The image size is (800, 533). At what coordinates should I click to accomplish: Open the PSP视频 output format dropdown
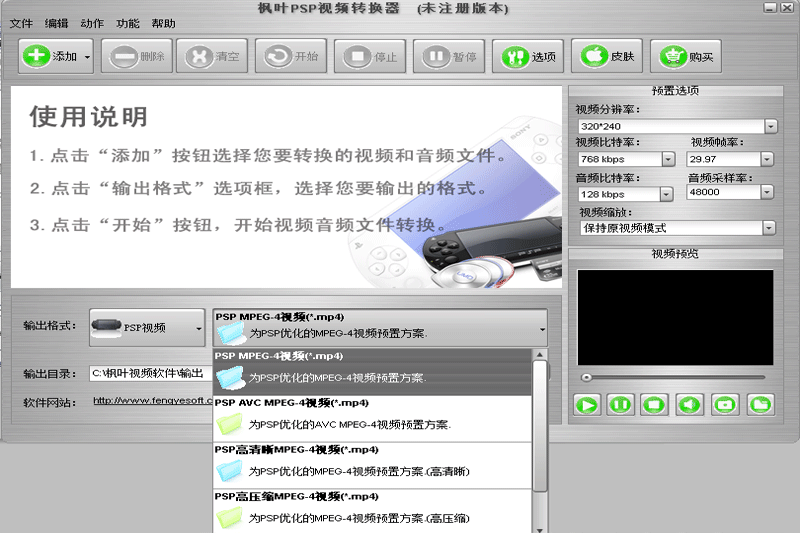147,327
